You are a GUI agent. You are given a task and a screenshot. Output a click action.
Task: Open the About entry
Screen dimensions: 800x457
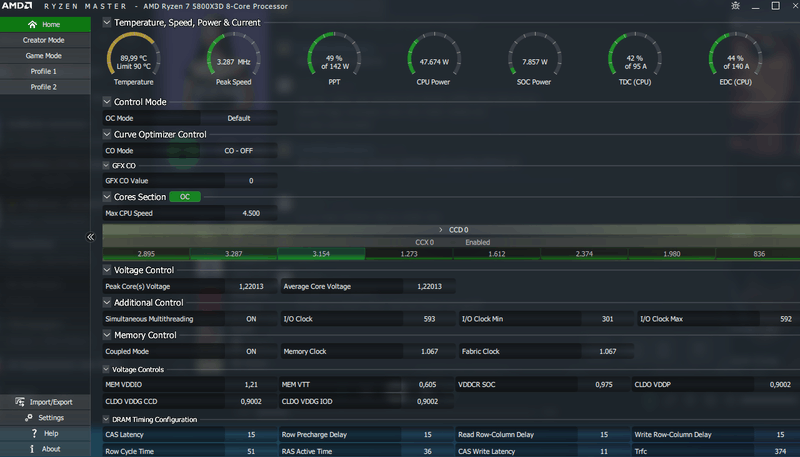45,449
